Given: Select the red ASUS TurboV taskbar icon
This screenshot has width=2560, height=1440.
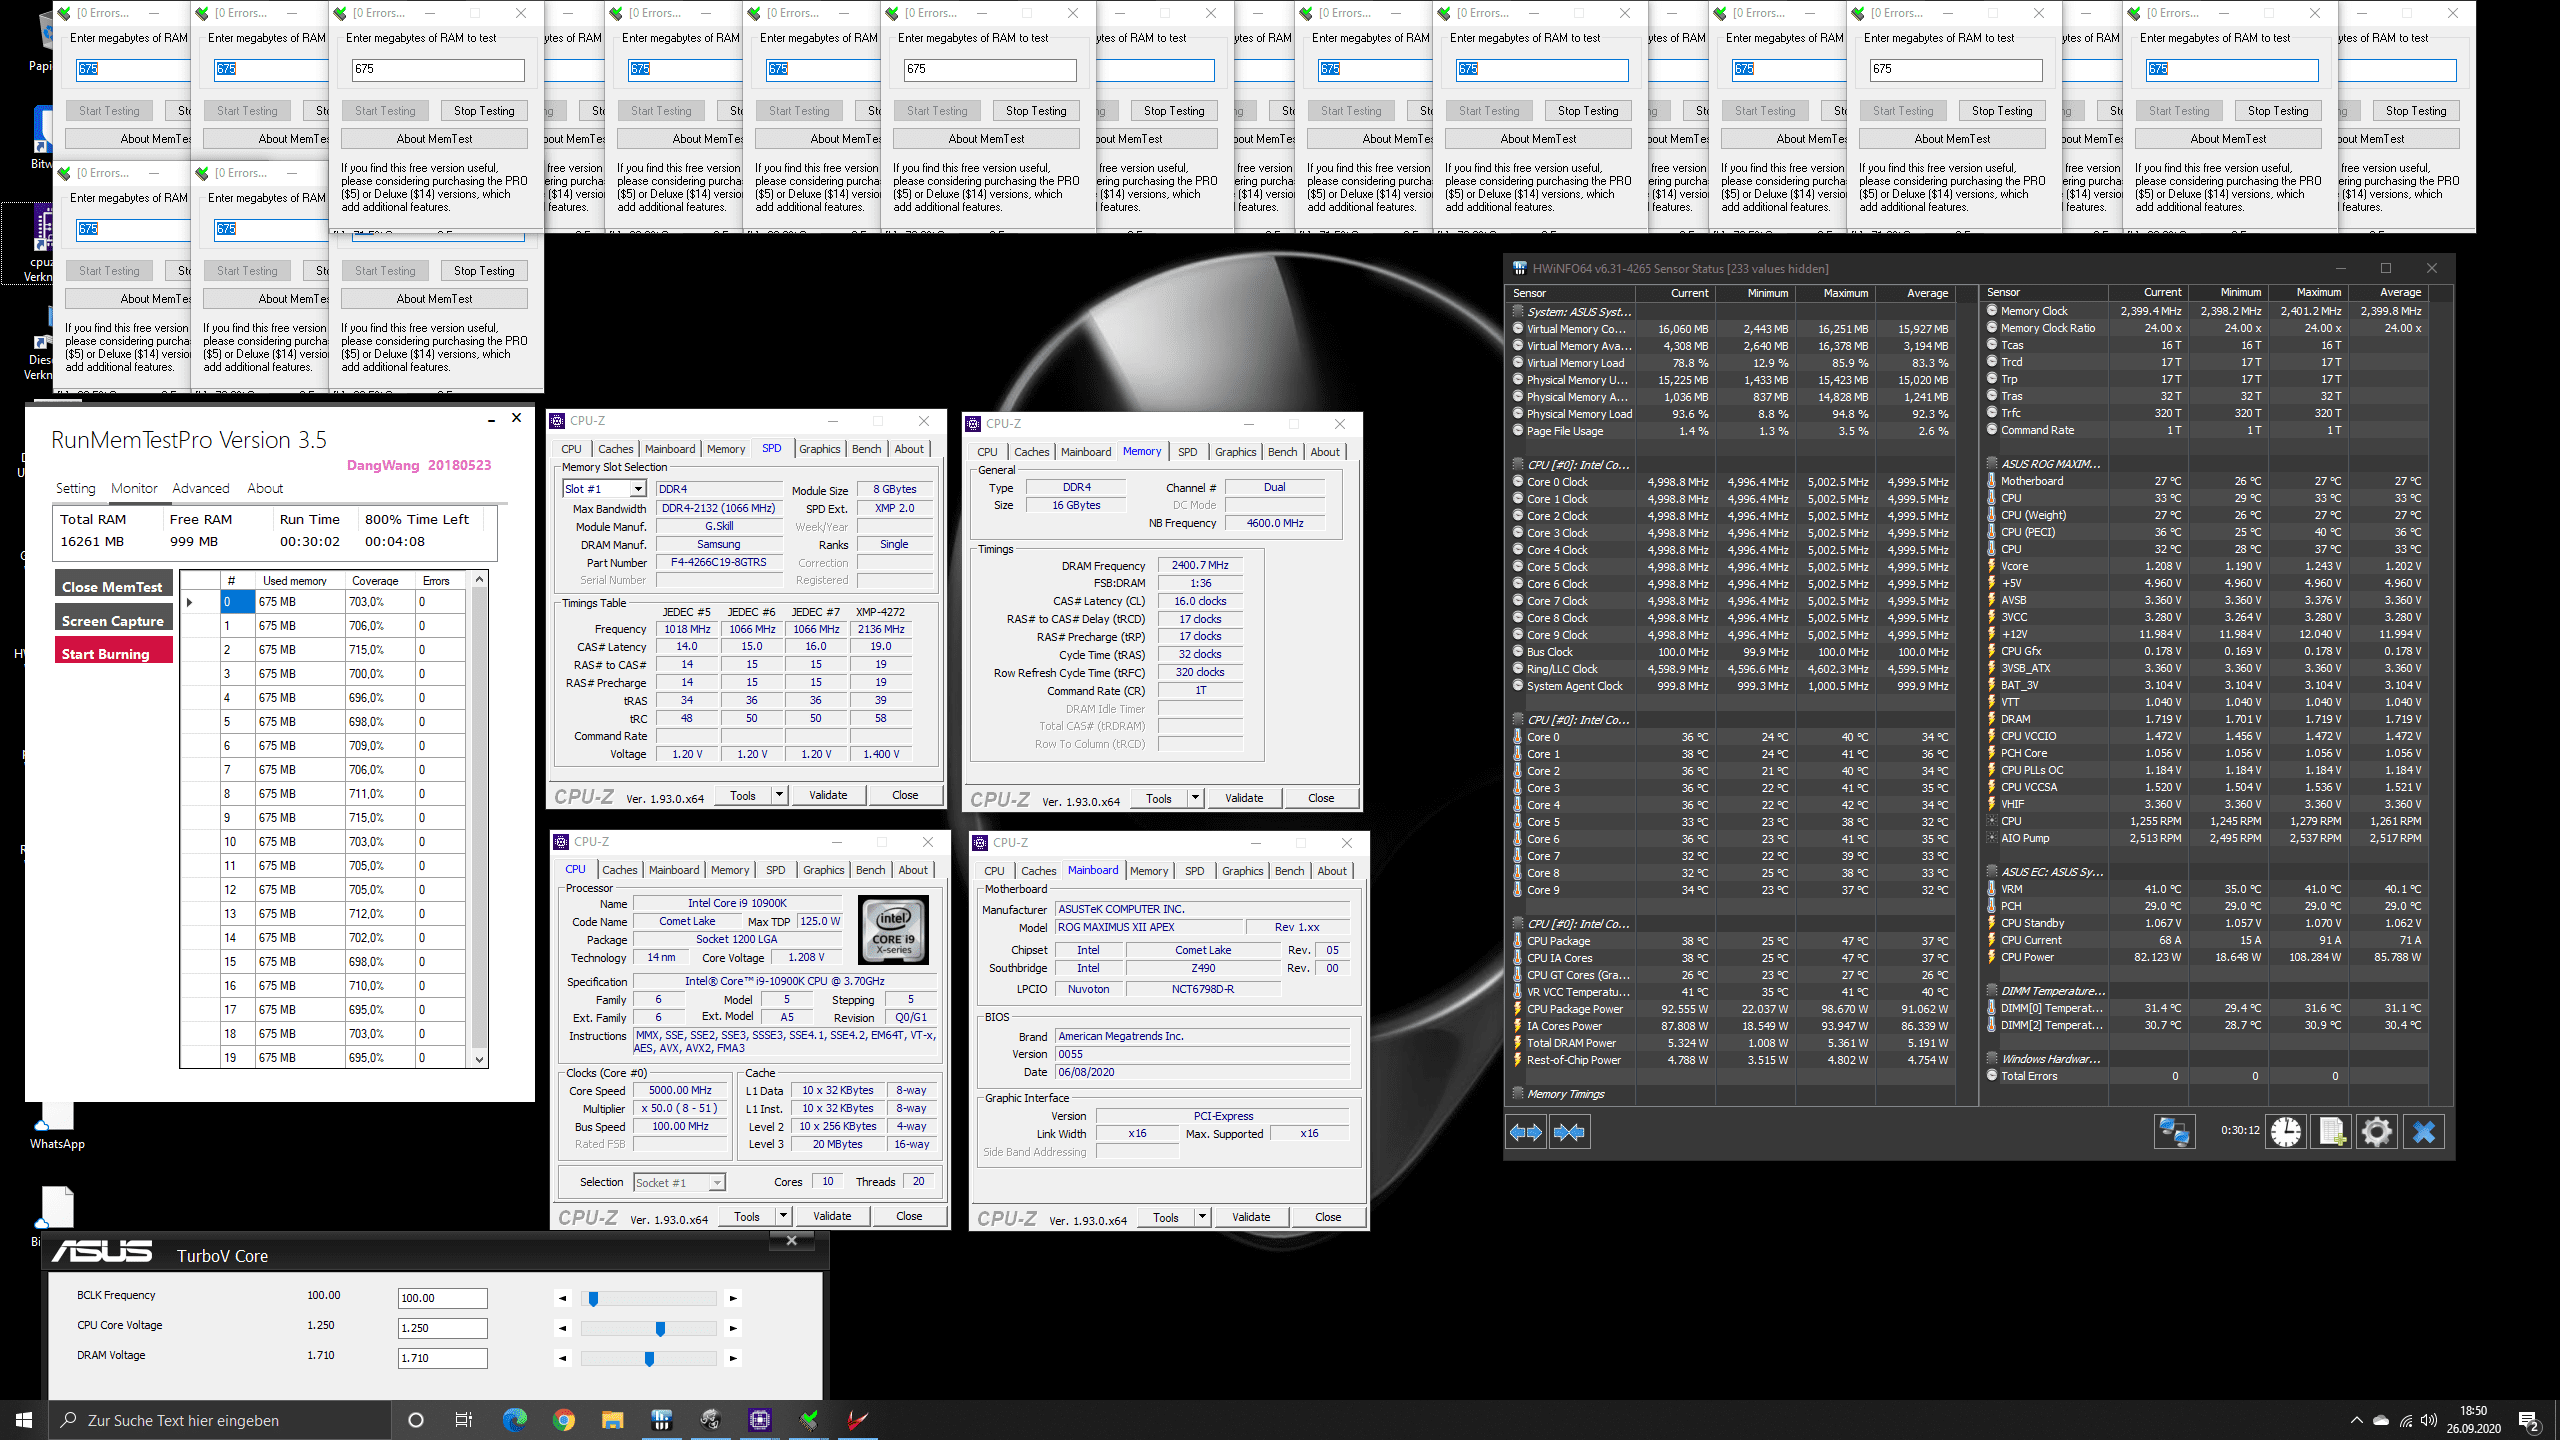Looking at the screenshot, I should click(x=857, y=1419).
